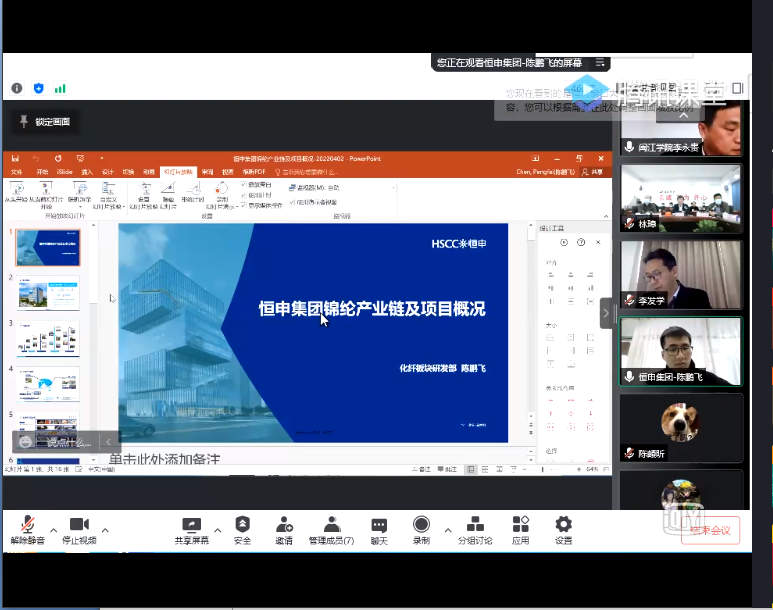The image size is (773, 610).
Task: Click the gallery layout icon at top right
Action: click(x=738, y=88)
